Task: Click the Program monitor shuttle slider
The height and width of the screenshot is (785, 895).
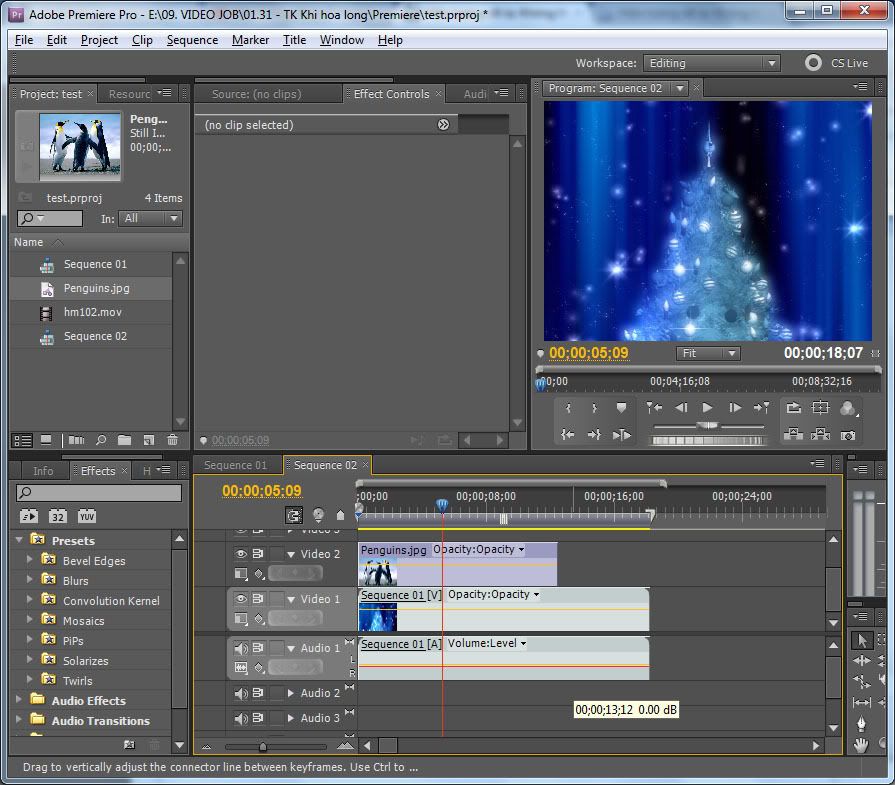Action: [708, 425]
